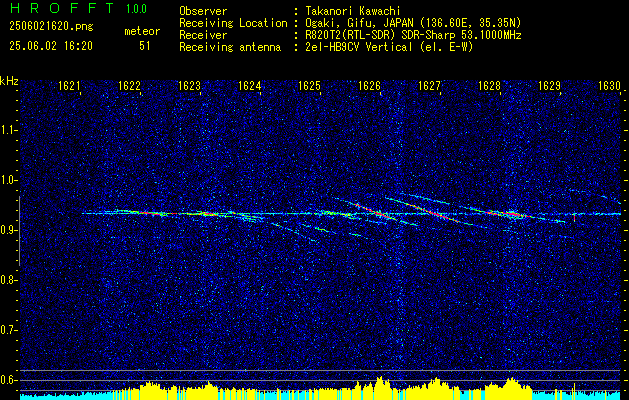The height and width of the screenshot is (400, 629).
Task: Click the bright echo near the 1628 mark
Action: 511,214
